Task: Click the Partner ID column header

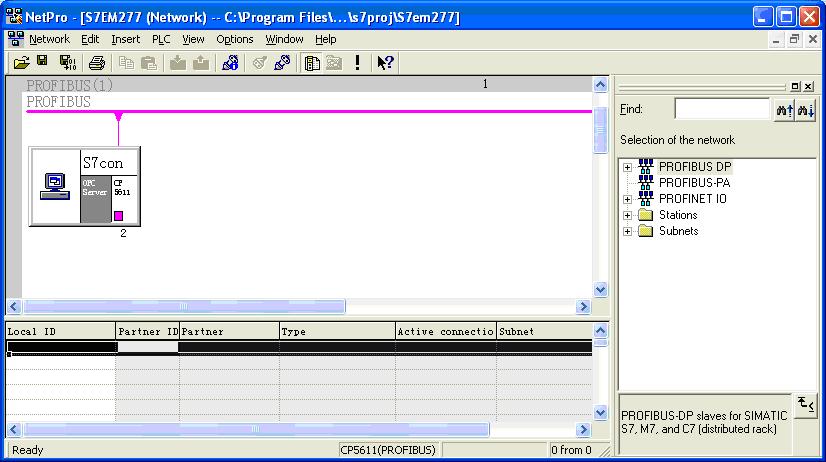Action: 148,331
